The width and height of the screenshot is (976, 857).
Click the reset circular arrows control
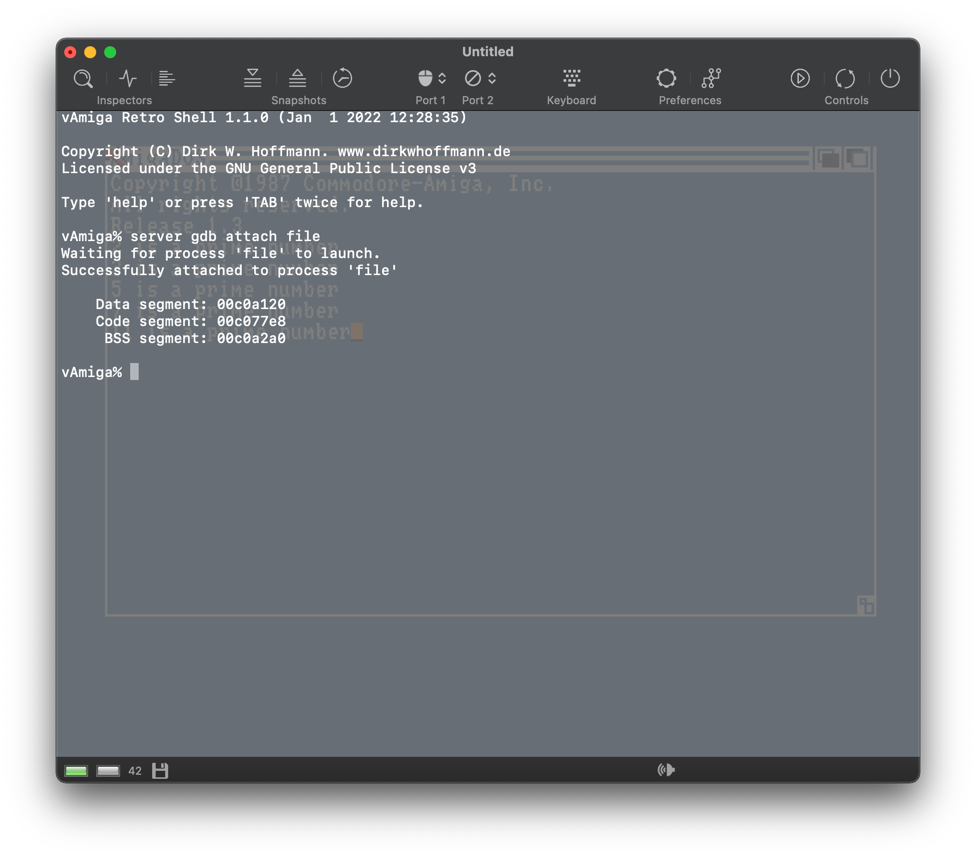pos(845,78)
